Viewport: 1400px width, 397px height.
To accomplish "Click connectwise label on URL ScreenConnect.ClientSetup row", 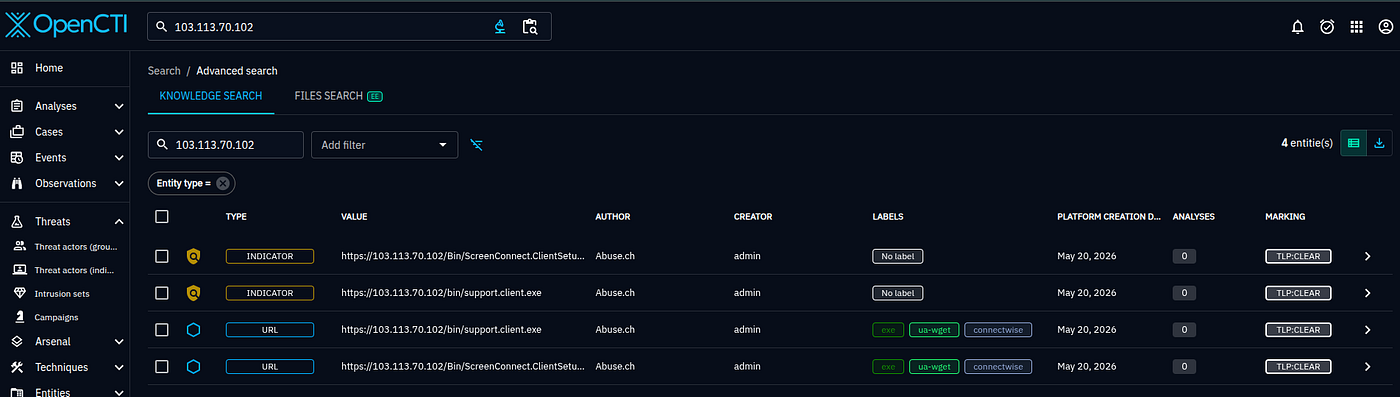I will click(x=998, y=367).
